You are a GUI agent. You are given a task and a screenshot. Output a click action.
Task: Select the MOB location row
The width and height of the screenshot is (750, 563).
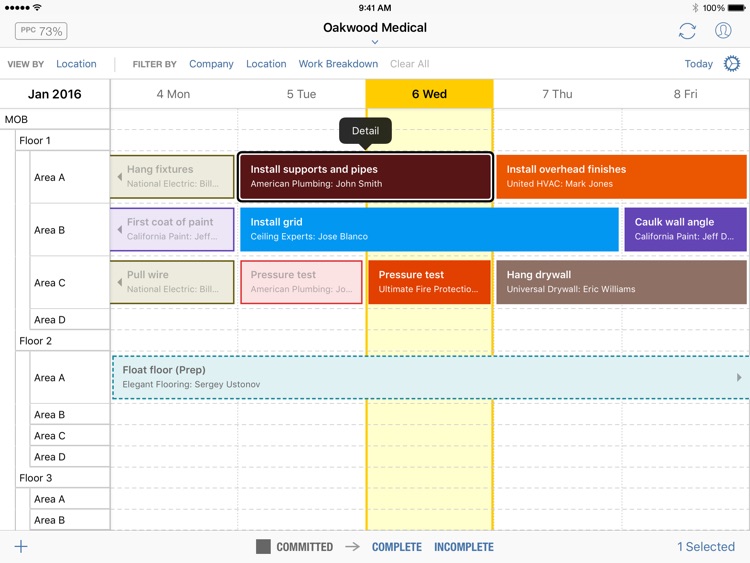coord(55,120)
